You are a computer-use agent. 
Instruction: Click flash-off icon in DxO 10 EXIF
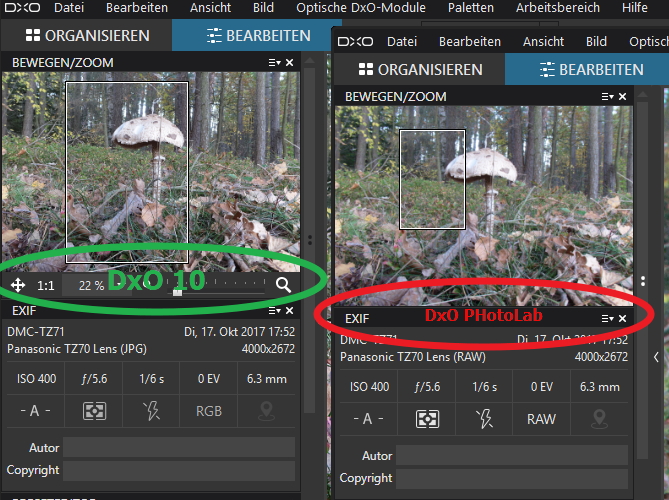coord(151,411)
